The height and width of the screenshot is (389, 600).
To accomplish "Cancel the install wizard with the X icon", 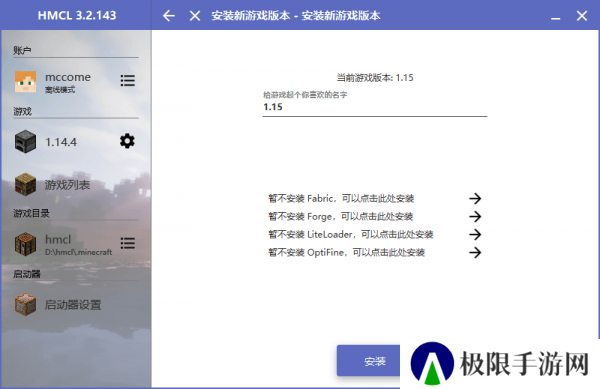I will point(195,16).
